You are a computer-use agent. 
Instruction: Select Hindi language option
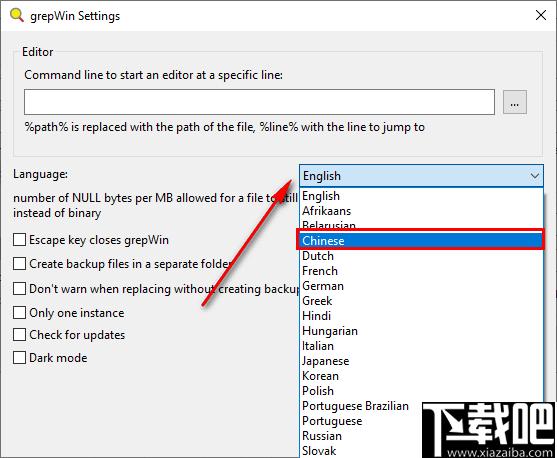(421, 316)
